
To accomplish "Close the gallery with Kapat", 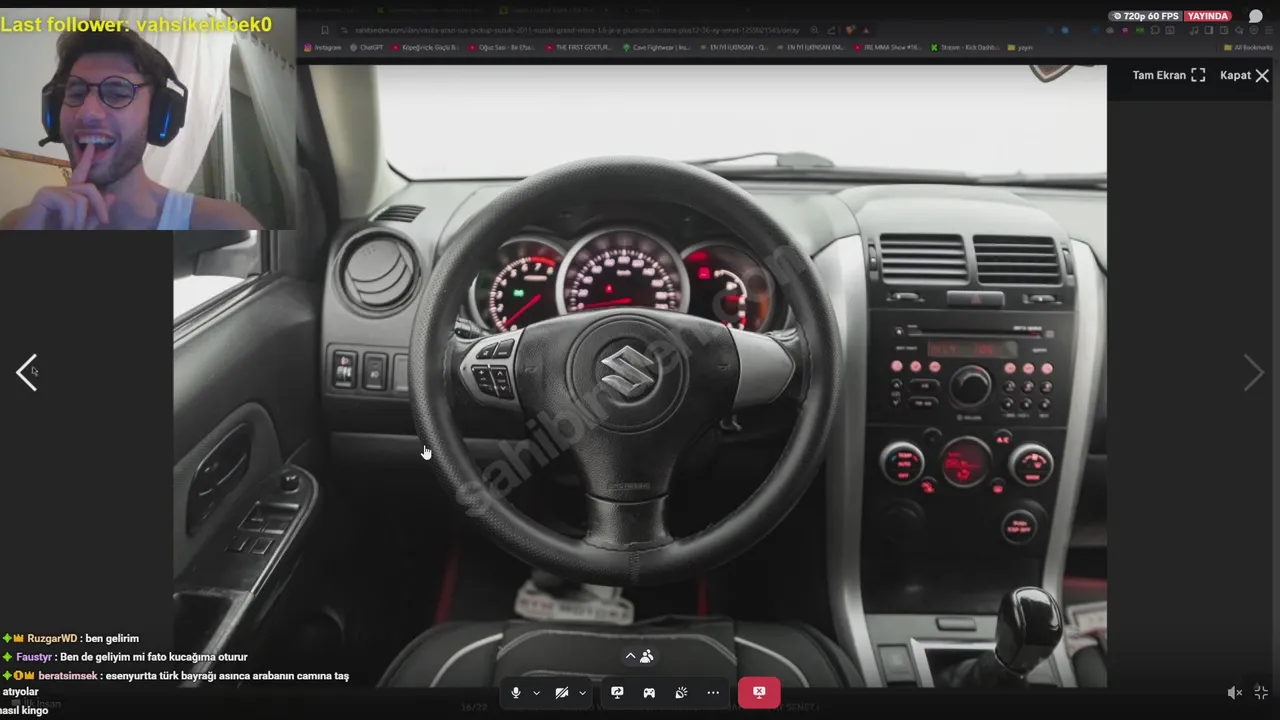I will click(x=1245, y=75).
